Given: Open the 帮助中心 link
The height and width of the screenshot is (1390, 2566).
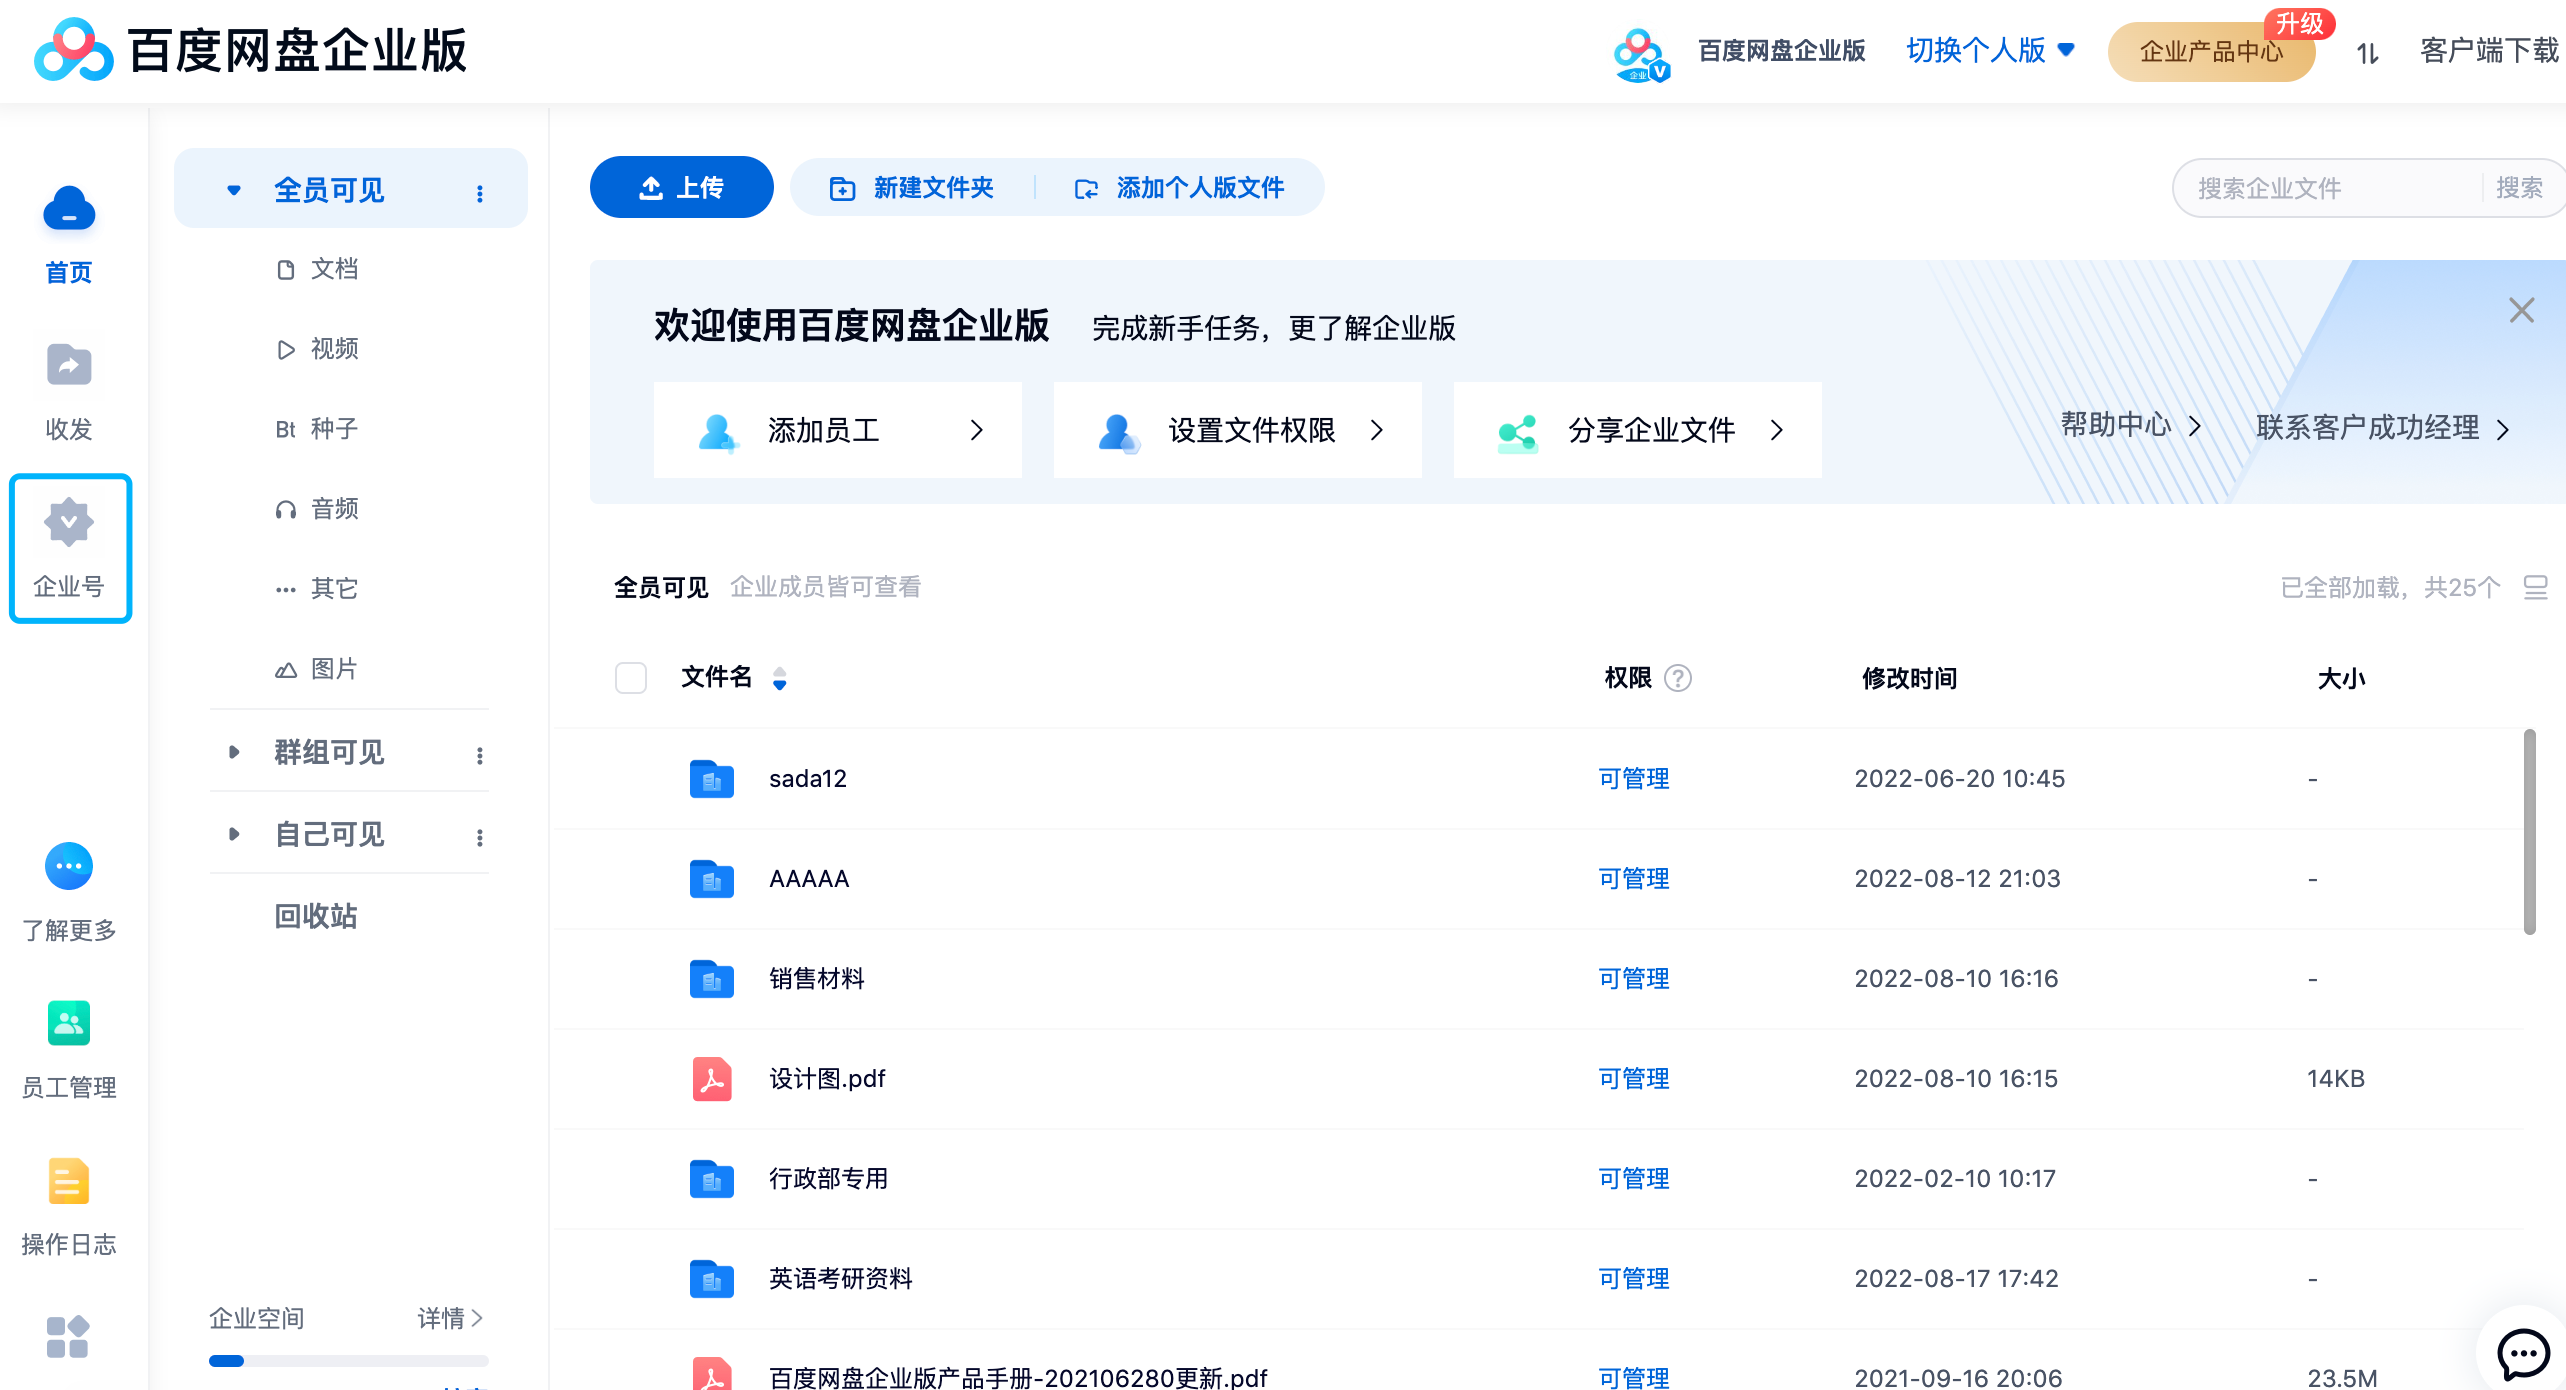Looking at the screenshot, I should [2131, 426].
